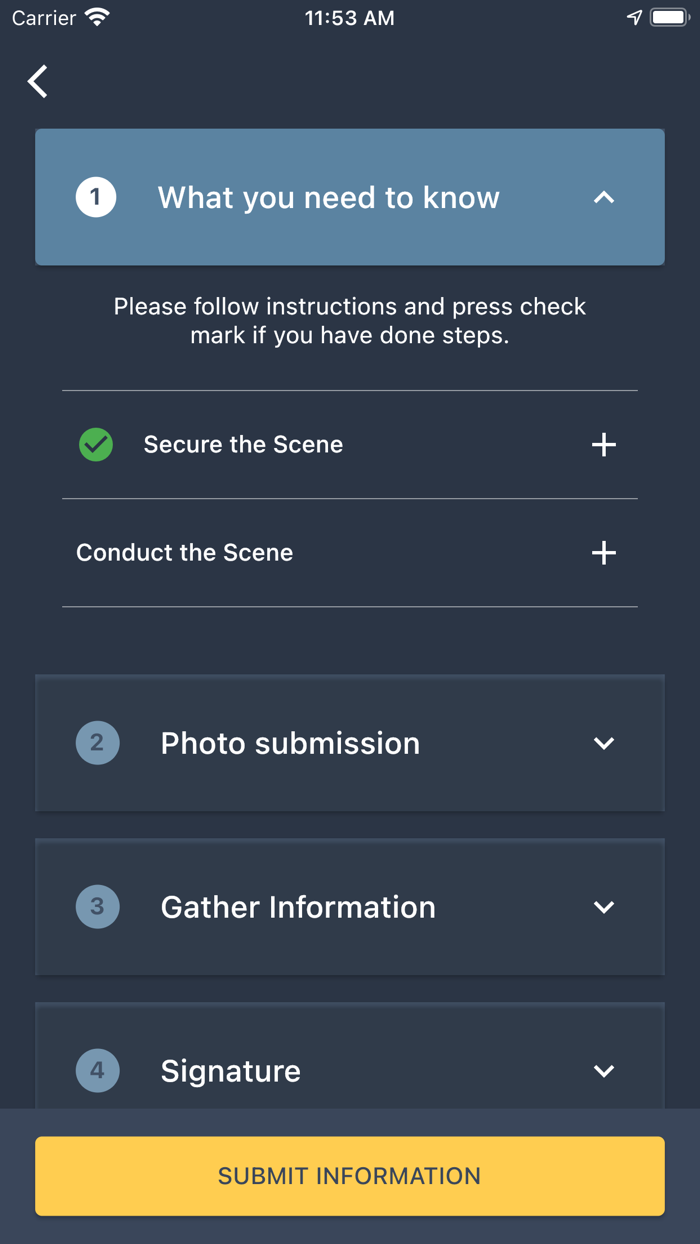
Task: Tap the location arrow in status bar
Action: [x=634, y=18]
